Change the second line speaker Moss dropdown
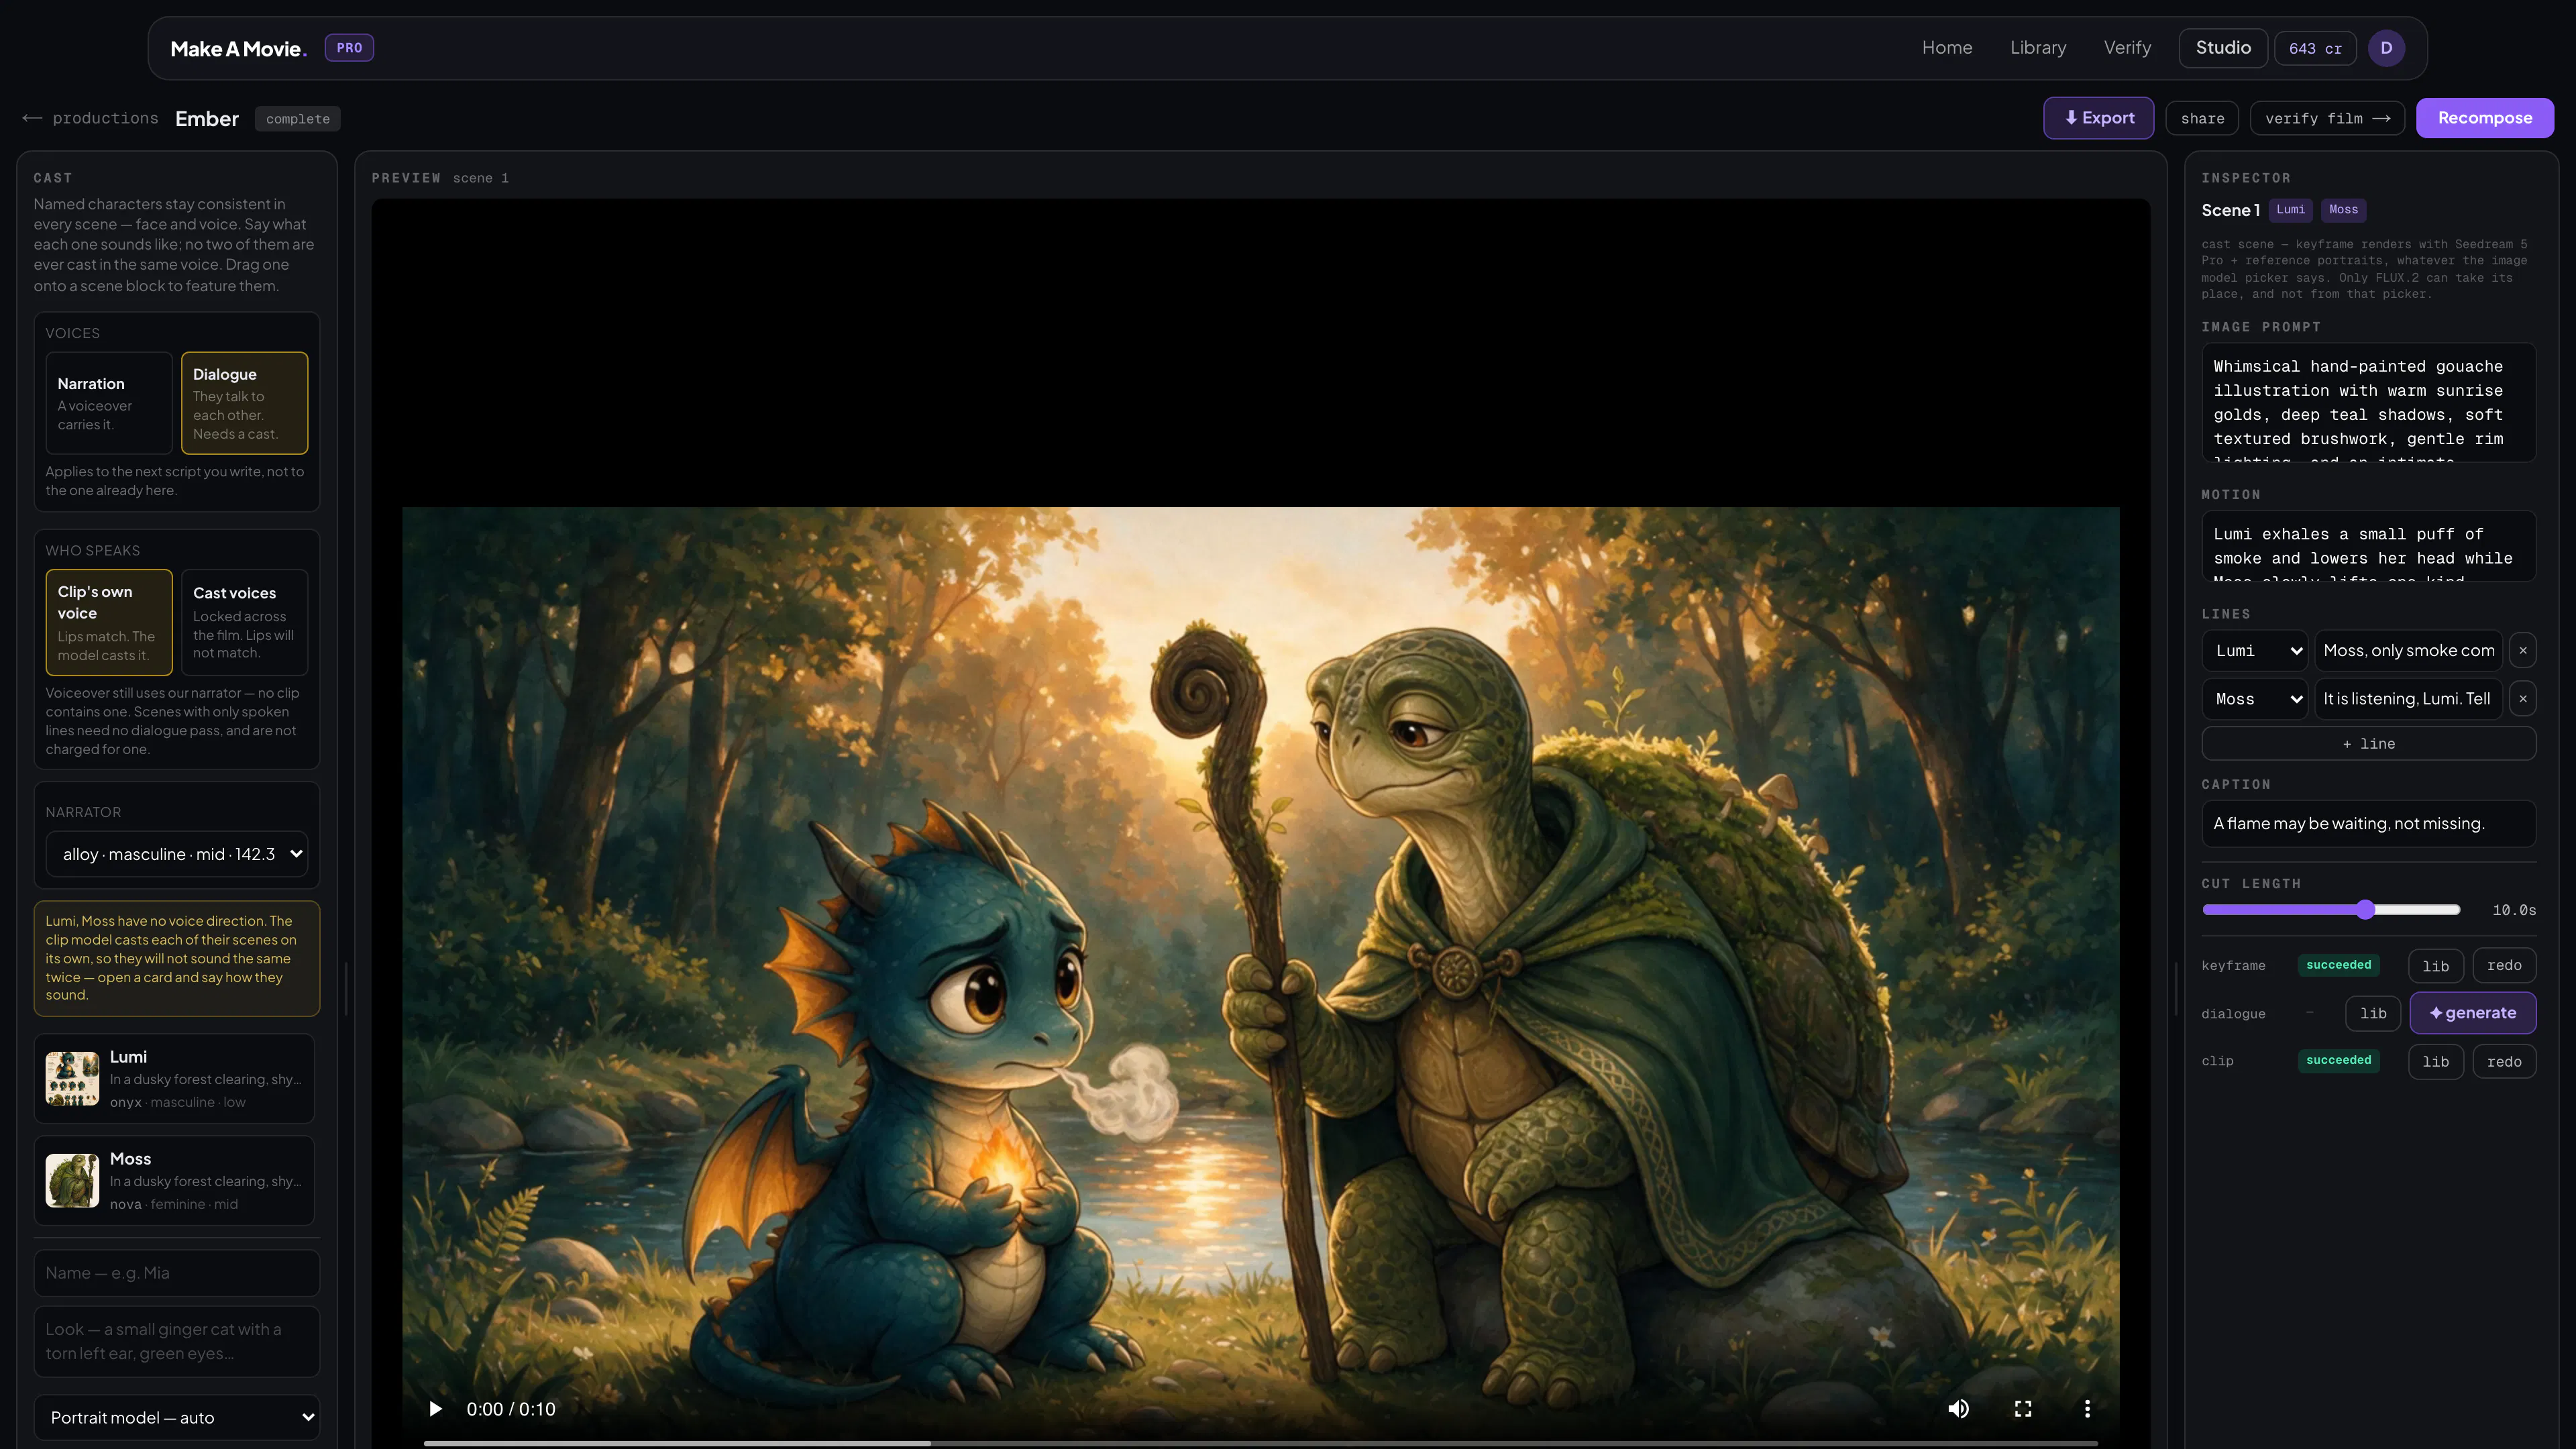 pos(2254,698)
